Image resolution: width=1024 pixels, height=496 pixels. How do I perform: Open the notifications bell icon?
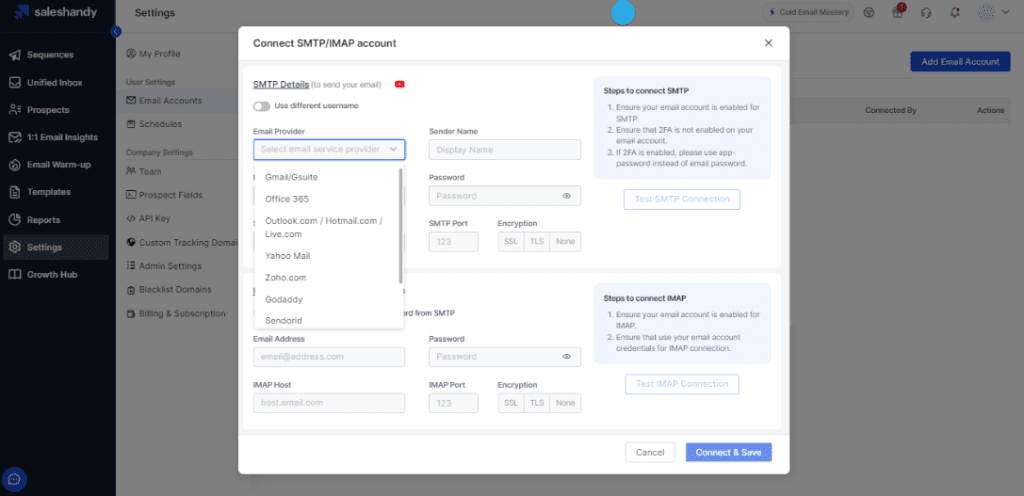[955, 12]
